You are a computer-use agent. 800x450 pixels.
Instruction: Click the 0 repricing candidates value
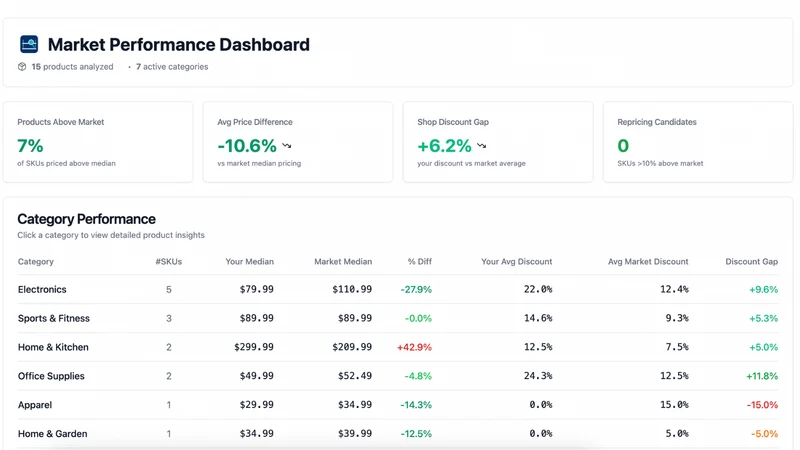click(x=623, y=146)
